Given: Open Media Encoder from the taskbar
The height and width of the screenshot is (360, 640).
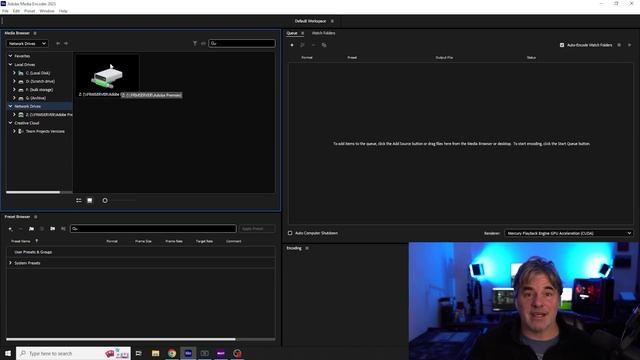Looking at the screenshot, I should coord(188,353).
